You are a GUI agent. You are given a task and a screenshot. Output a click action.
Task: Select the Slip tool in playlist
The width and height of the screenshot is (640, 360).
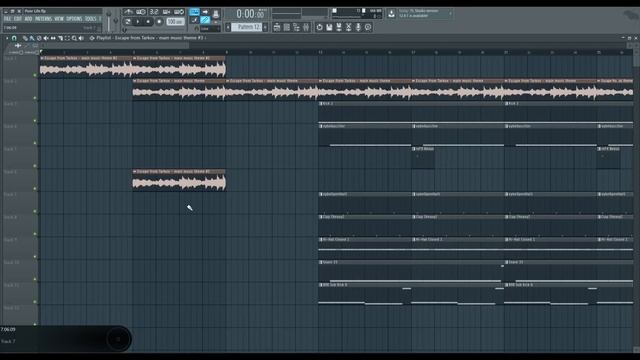click(53, 38)
